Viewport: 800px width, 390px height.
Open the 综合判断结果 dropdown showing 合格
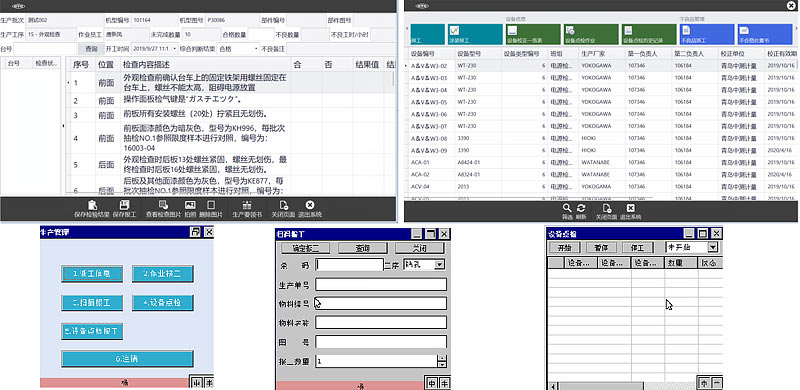pyautogui.click(x=238, y=49)
